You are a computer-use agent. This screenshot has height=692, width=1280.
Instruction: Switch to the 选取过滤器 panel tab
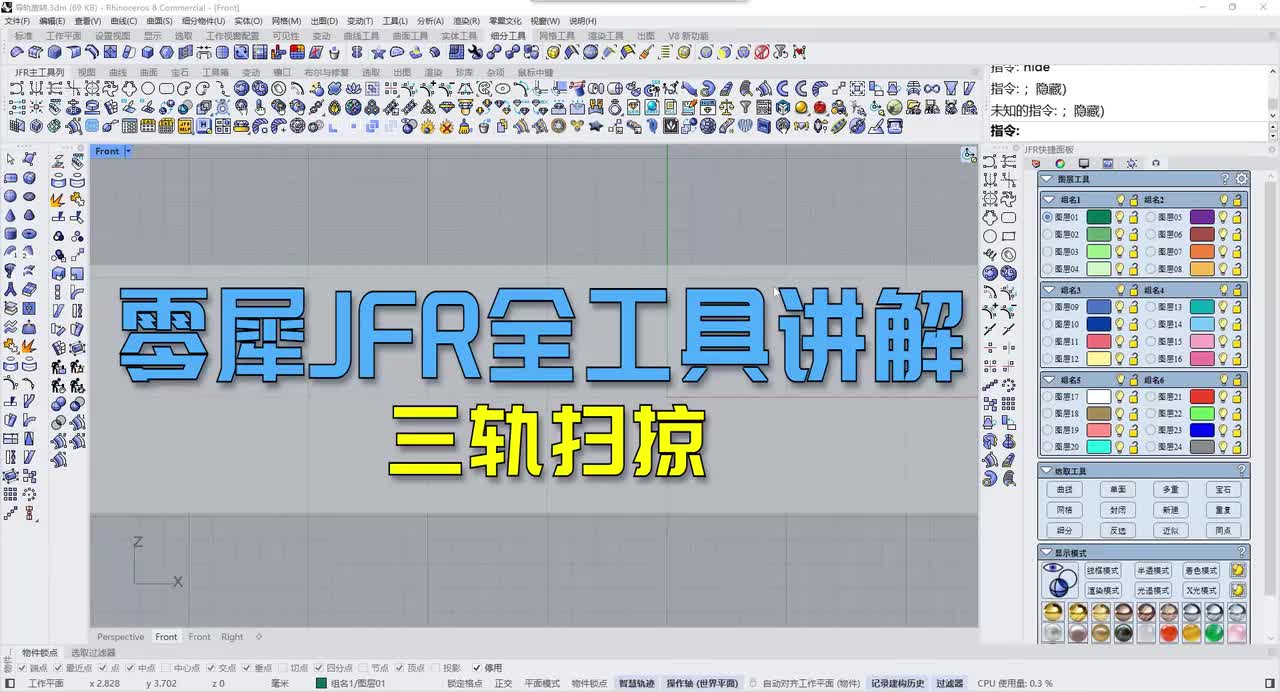[93, 653]
